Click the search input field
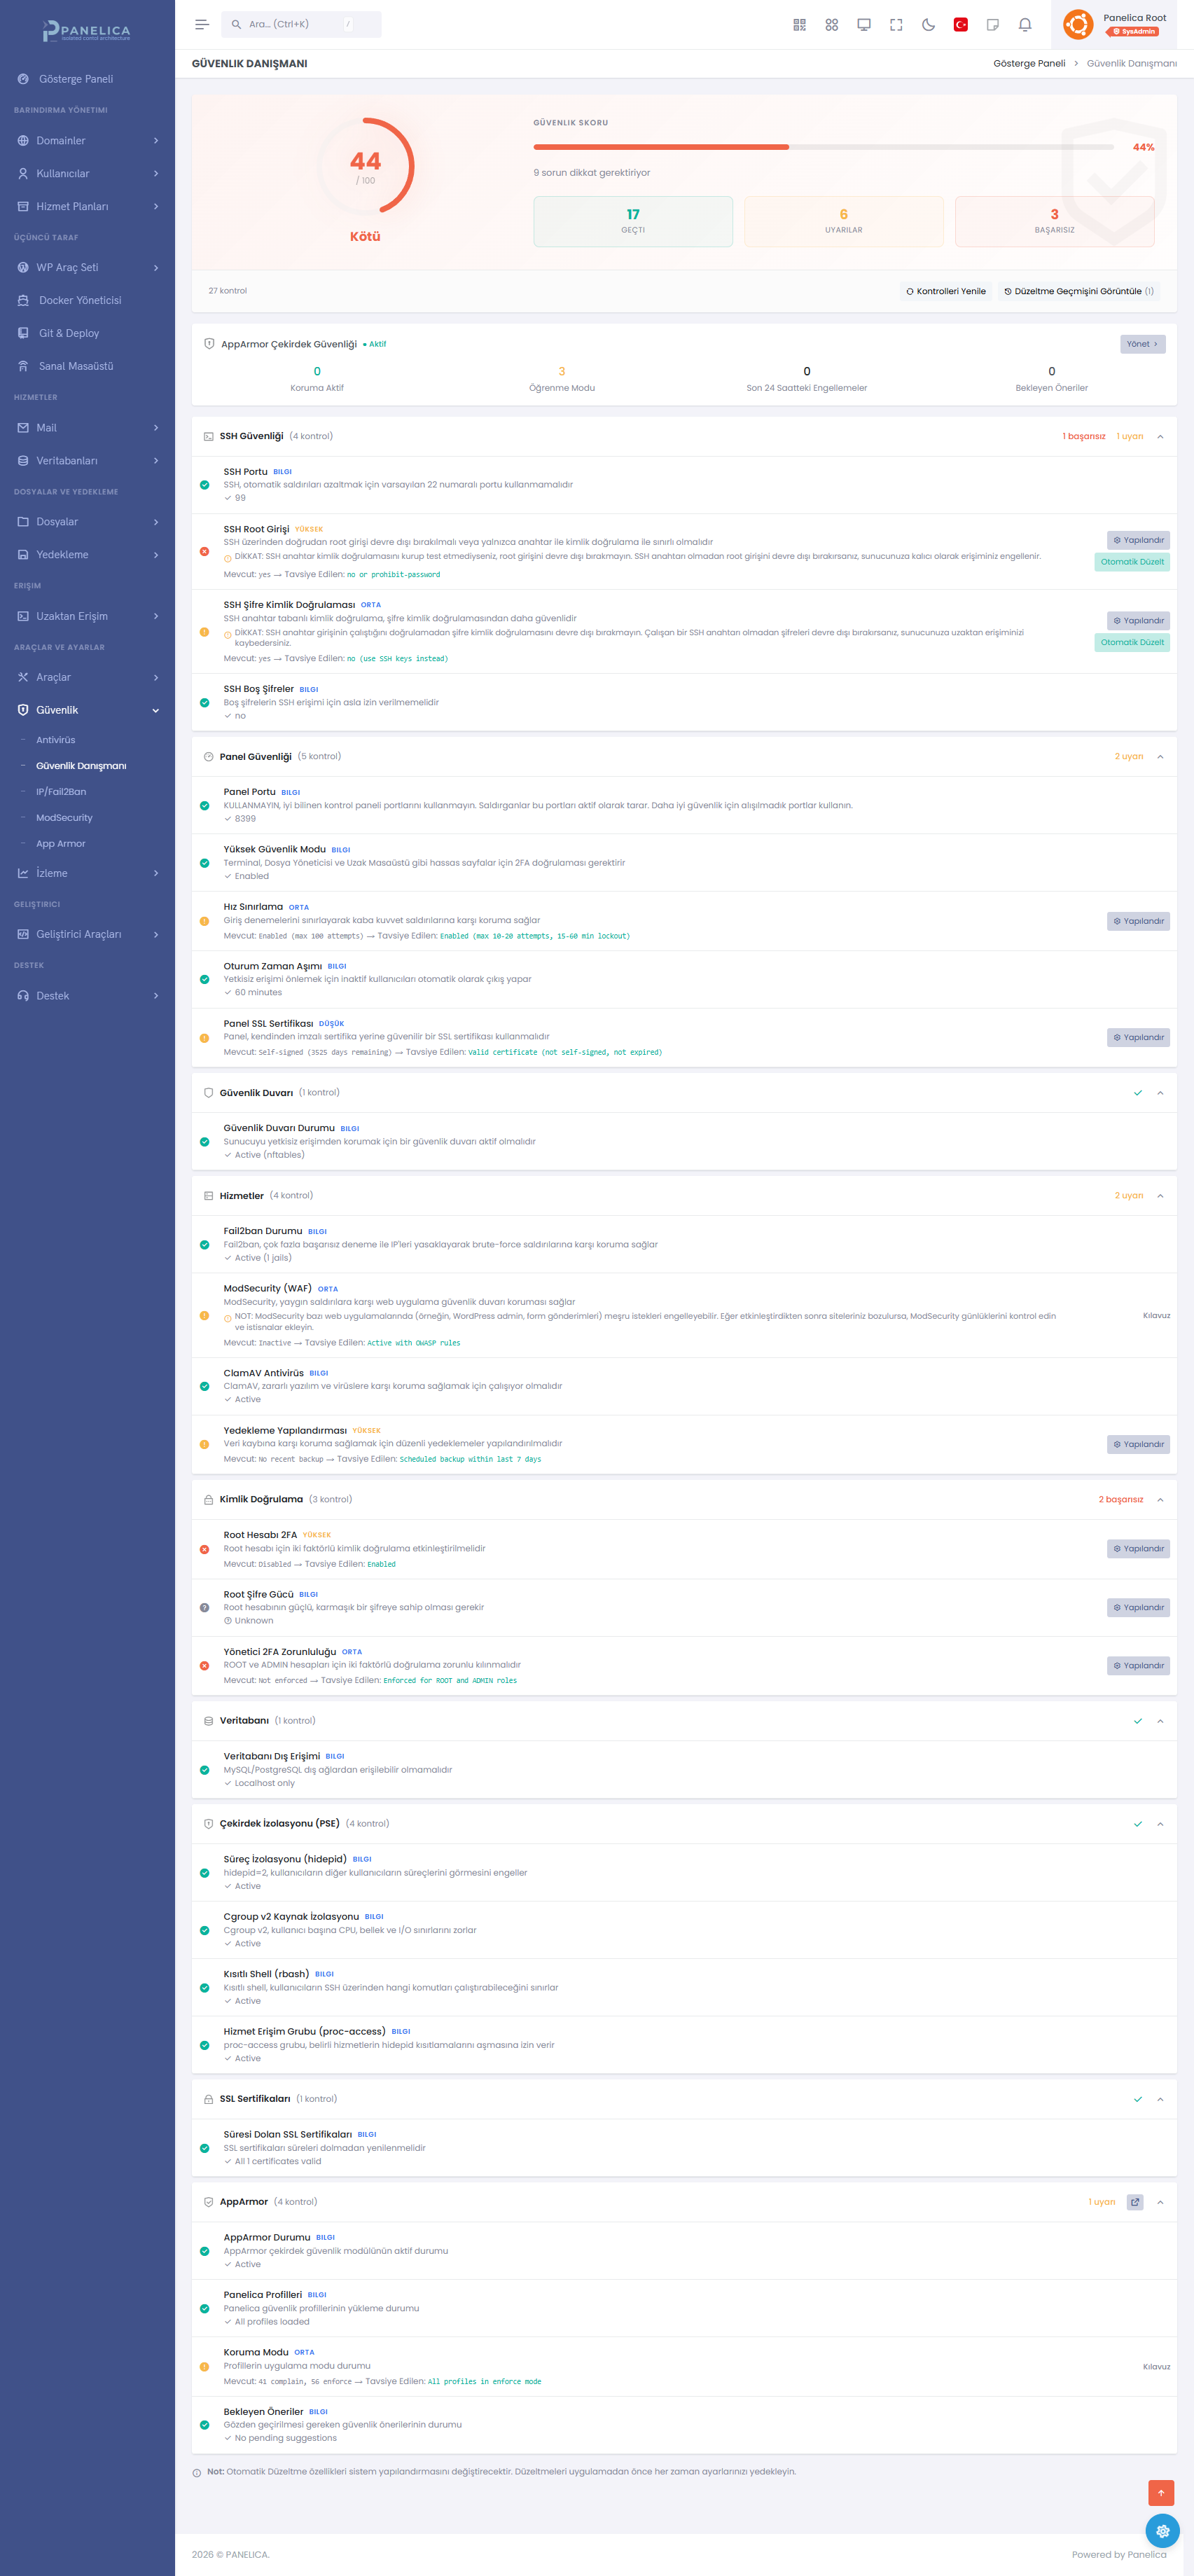 pos(300,25)
